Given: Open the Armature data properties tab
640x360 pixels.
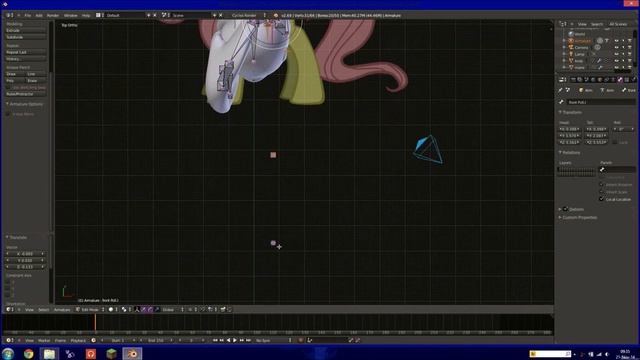Looking at the screenshot, I should point(613,80).
